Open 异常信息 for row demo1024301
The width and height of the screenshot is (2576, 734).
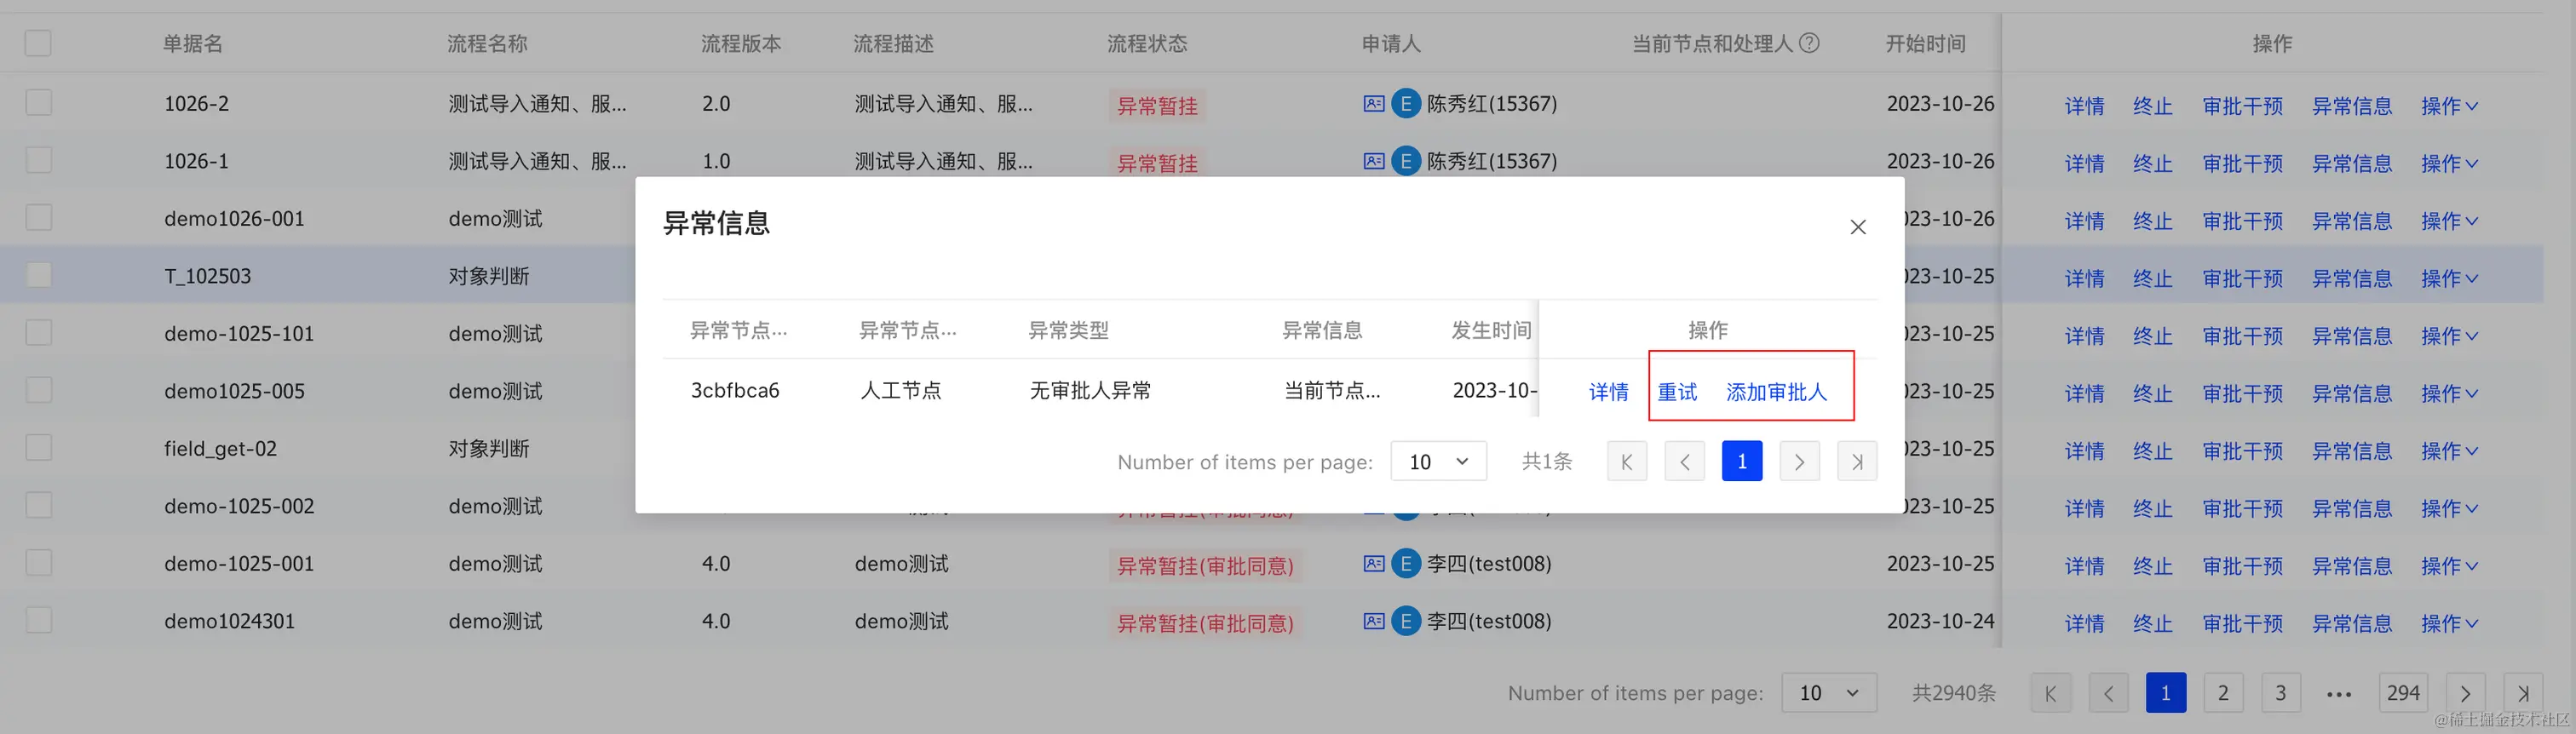(x=2352, y=624)
